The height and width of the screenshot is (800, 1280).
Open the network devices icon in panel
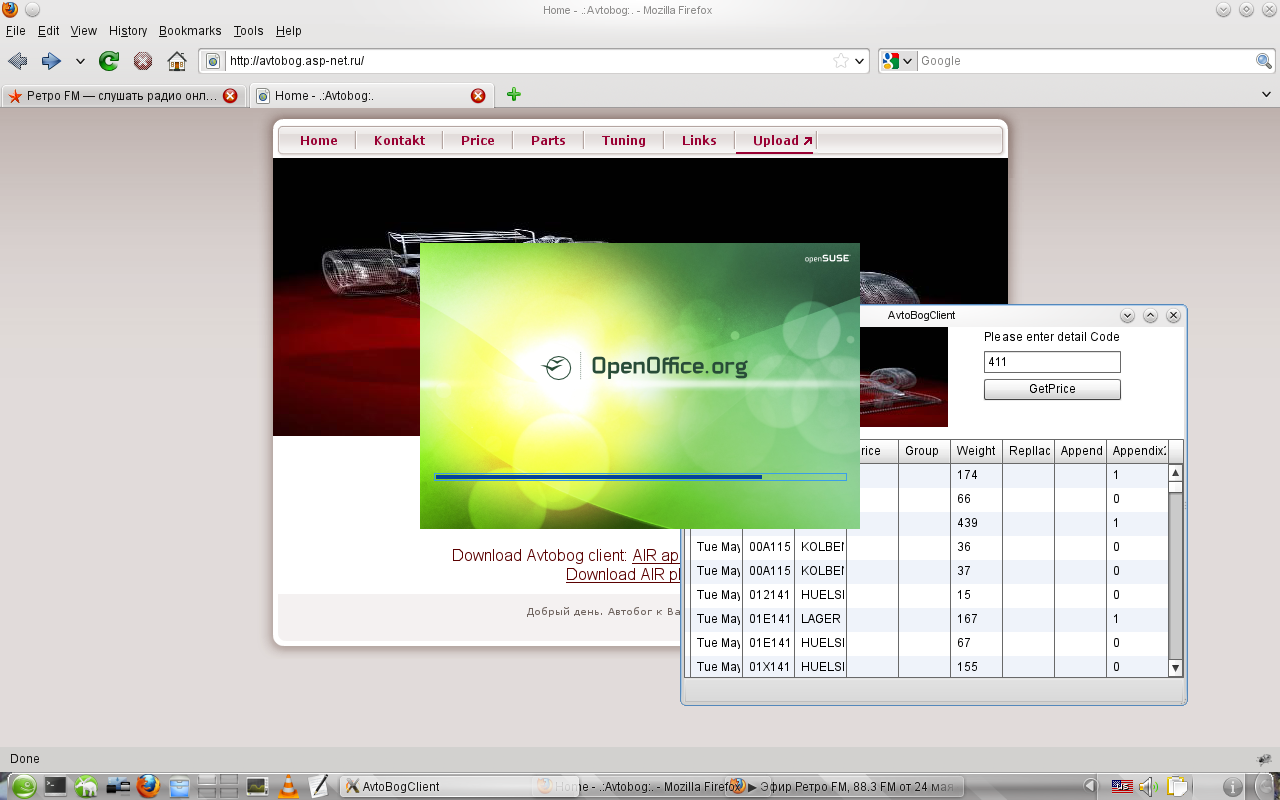pos(118,786)
